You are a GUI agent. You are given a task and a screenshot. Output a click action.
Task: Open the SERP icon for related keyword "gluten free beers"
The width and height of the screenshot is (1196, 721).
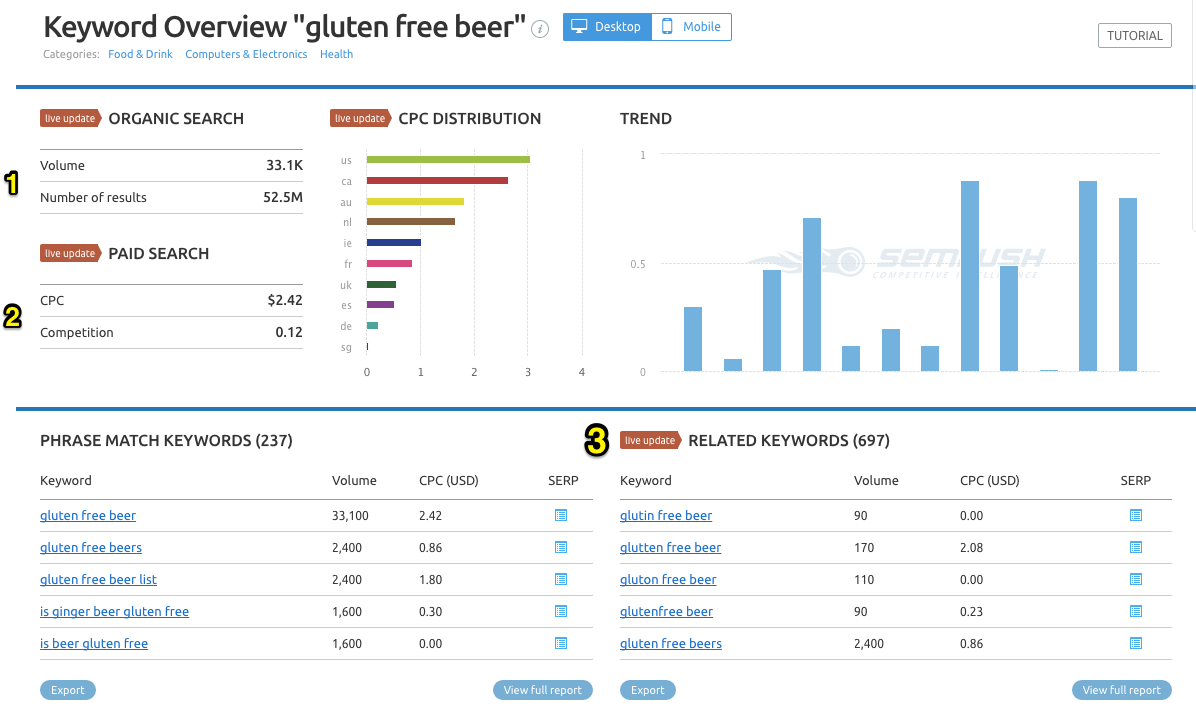1134,643
